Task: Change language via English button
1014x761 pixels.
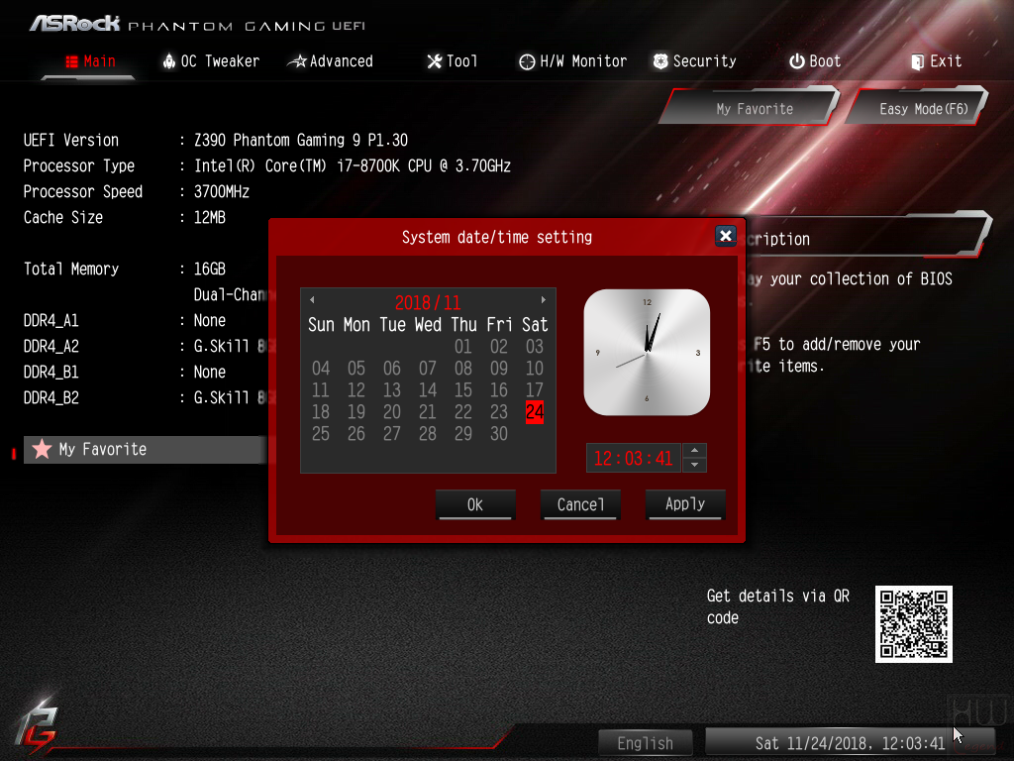Action: tap(645, 743)
